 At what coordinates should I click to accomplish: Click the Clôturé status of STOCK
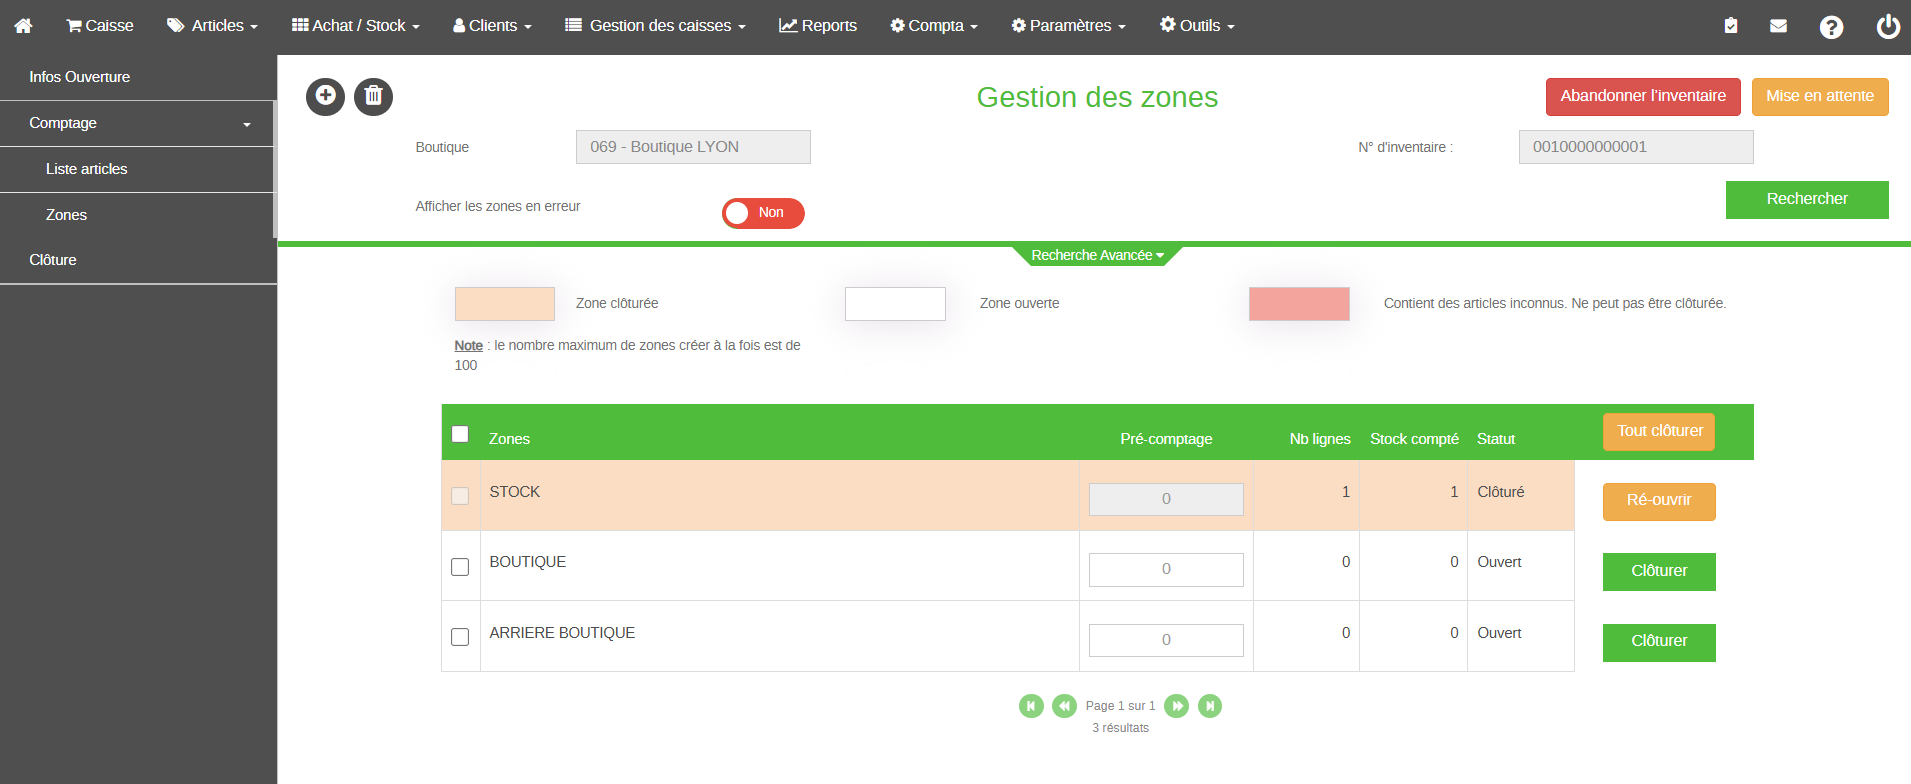[1501, 492]
